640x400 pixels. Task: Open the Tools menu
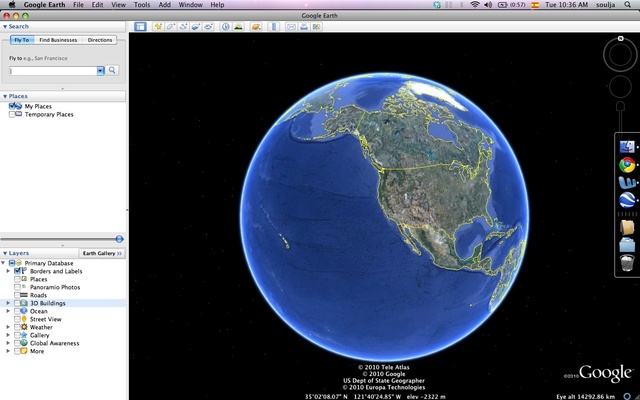coord(142,5)
